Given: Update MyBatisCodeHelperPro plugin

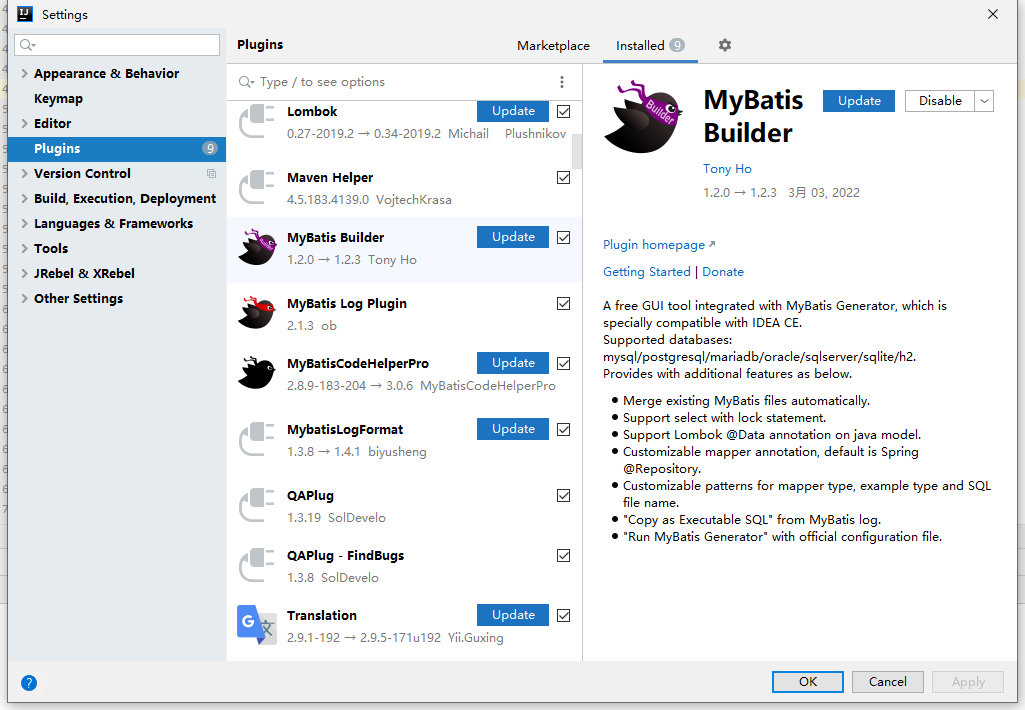Looking at the screenshot, I should 512,363.
